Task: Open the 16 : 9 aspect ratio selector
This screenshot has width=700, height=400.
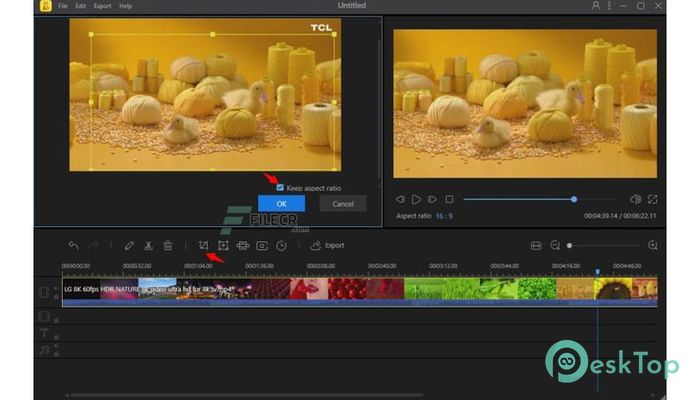Action: [444, 216]
